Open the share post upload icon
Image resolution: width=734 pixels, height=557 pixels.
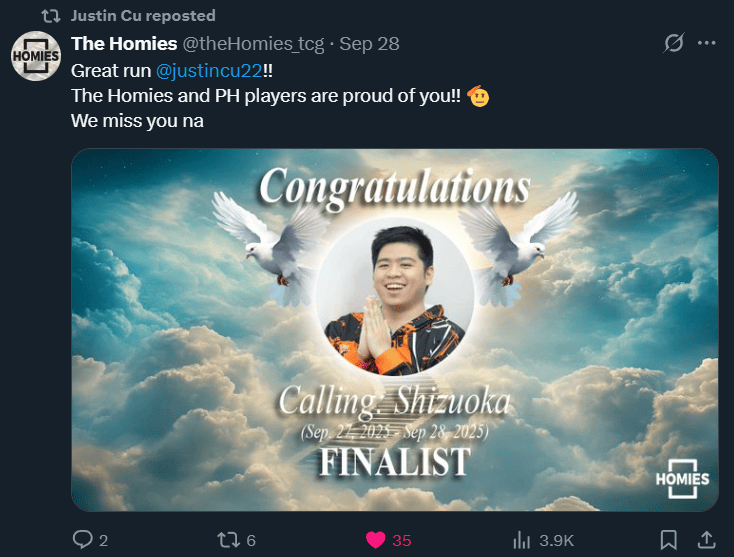pyautogui.click(x=707, y=540)
